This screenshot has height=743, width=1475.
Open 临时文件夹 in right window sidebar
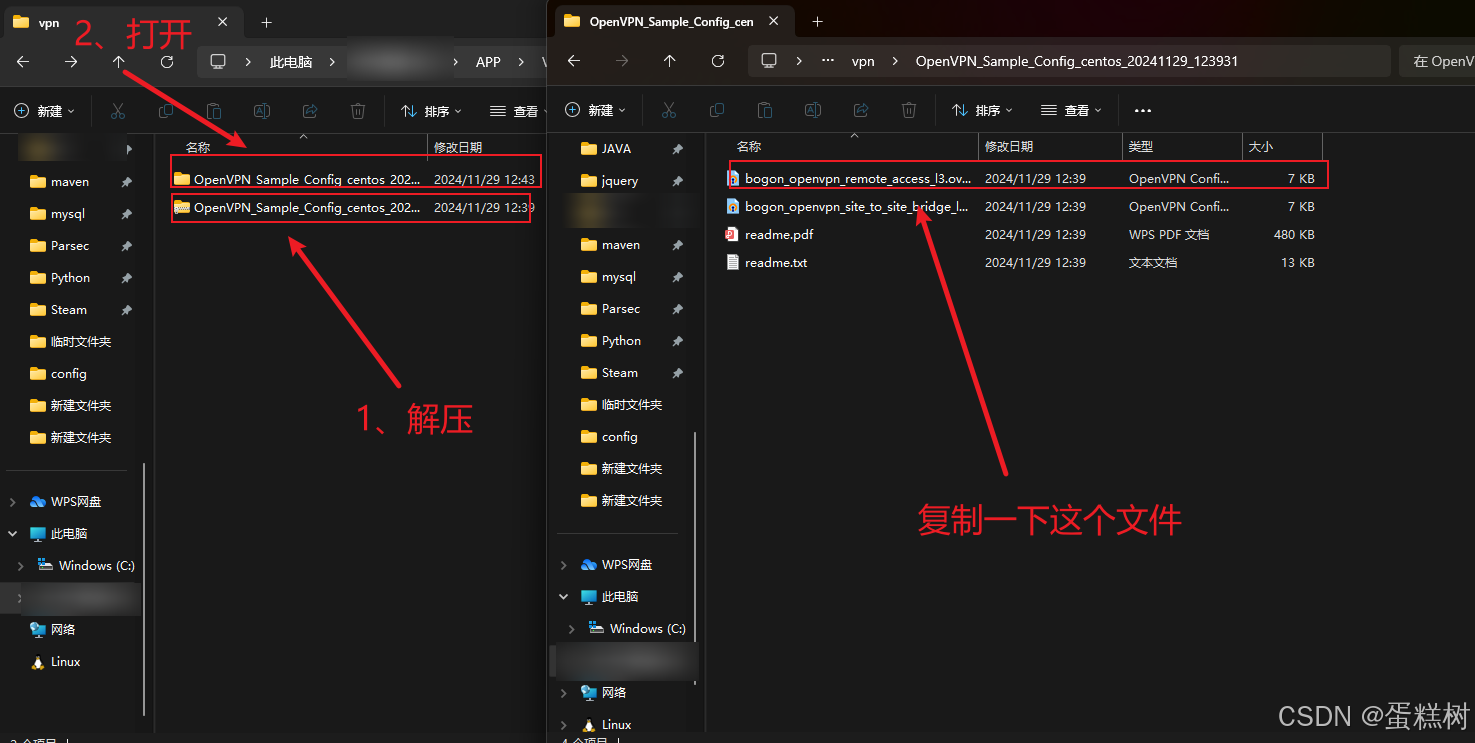632,405
